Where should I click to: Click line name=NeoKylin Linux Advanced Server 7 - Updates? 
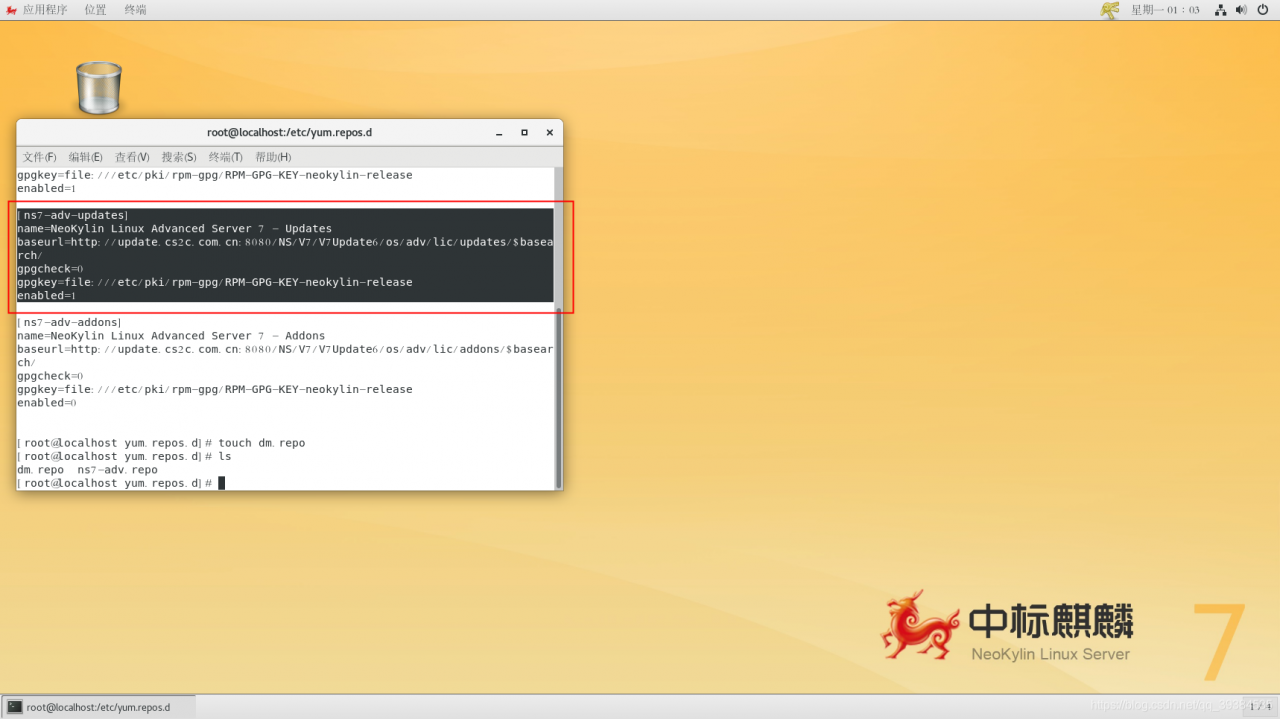click(174, 228)
